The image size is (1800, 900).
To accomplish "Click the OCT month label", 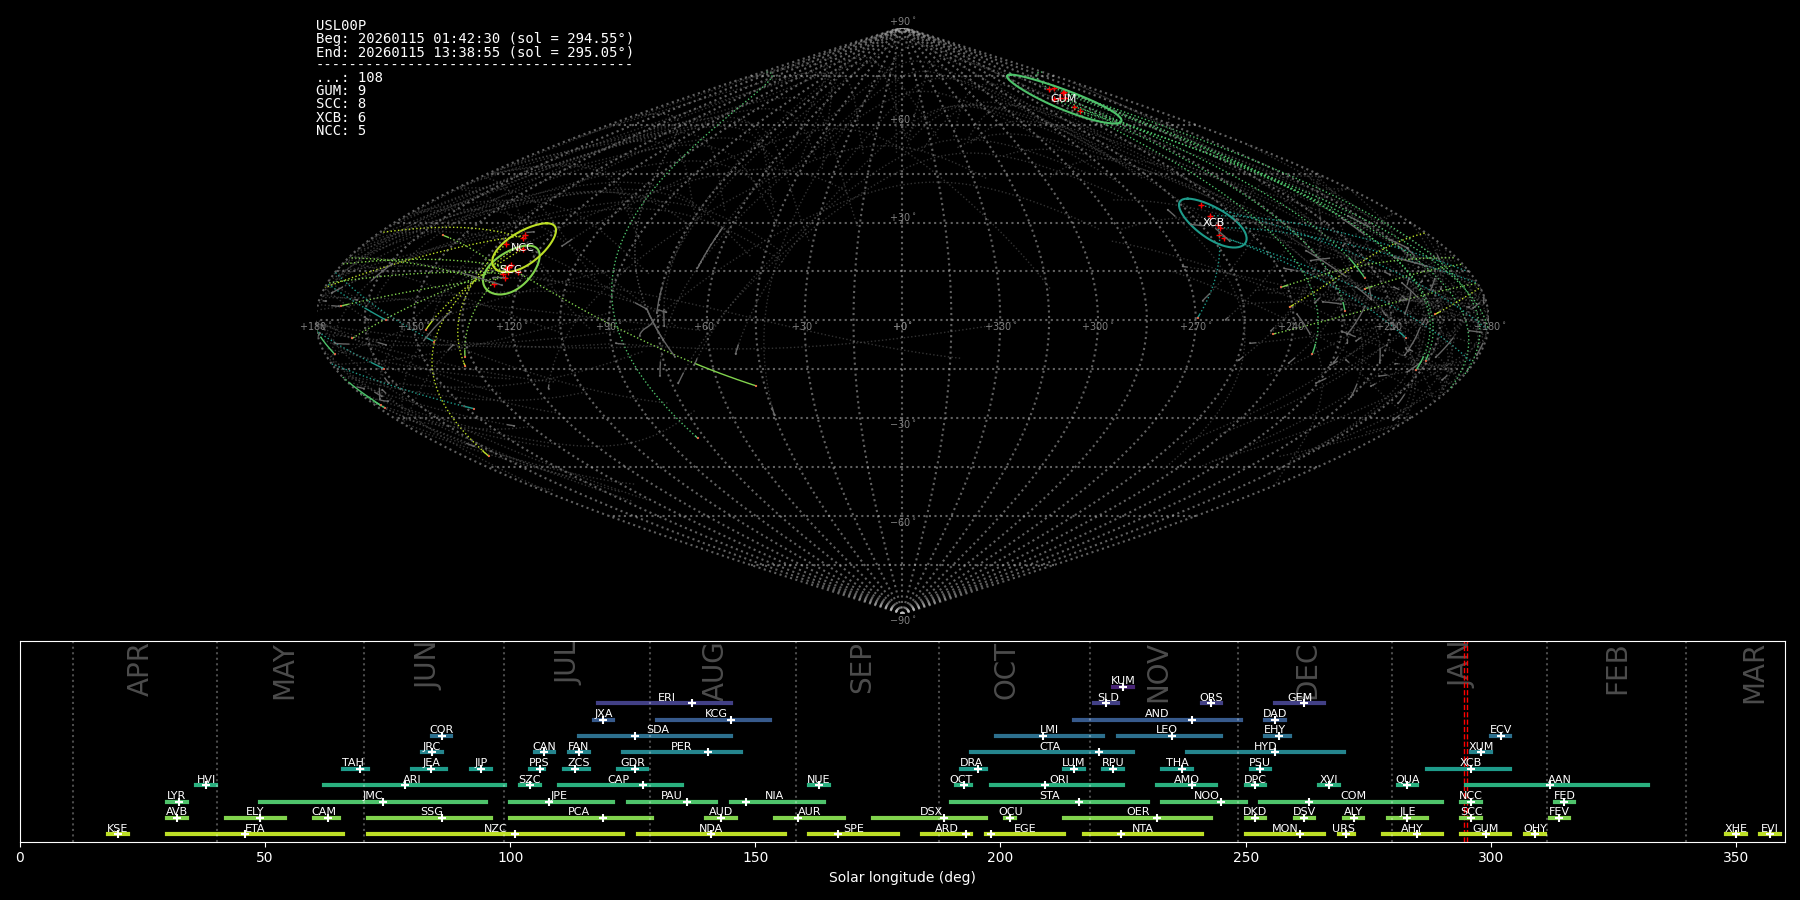I will point(1005,672).
